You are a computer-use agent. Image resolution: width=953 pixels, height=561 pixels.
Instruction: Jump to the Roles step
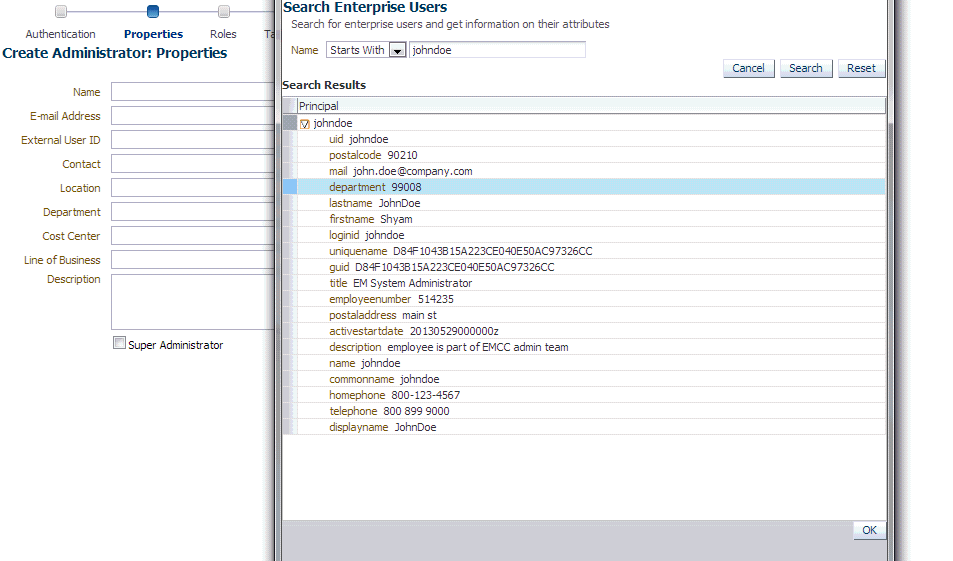(x=223, y=34)
